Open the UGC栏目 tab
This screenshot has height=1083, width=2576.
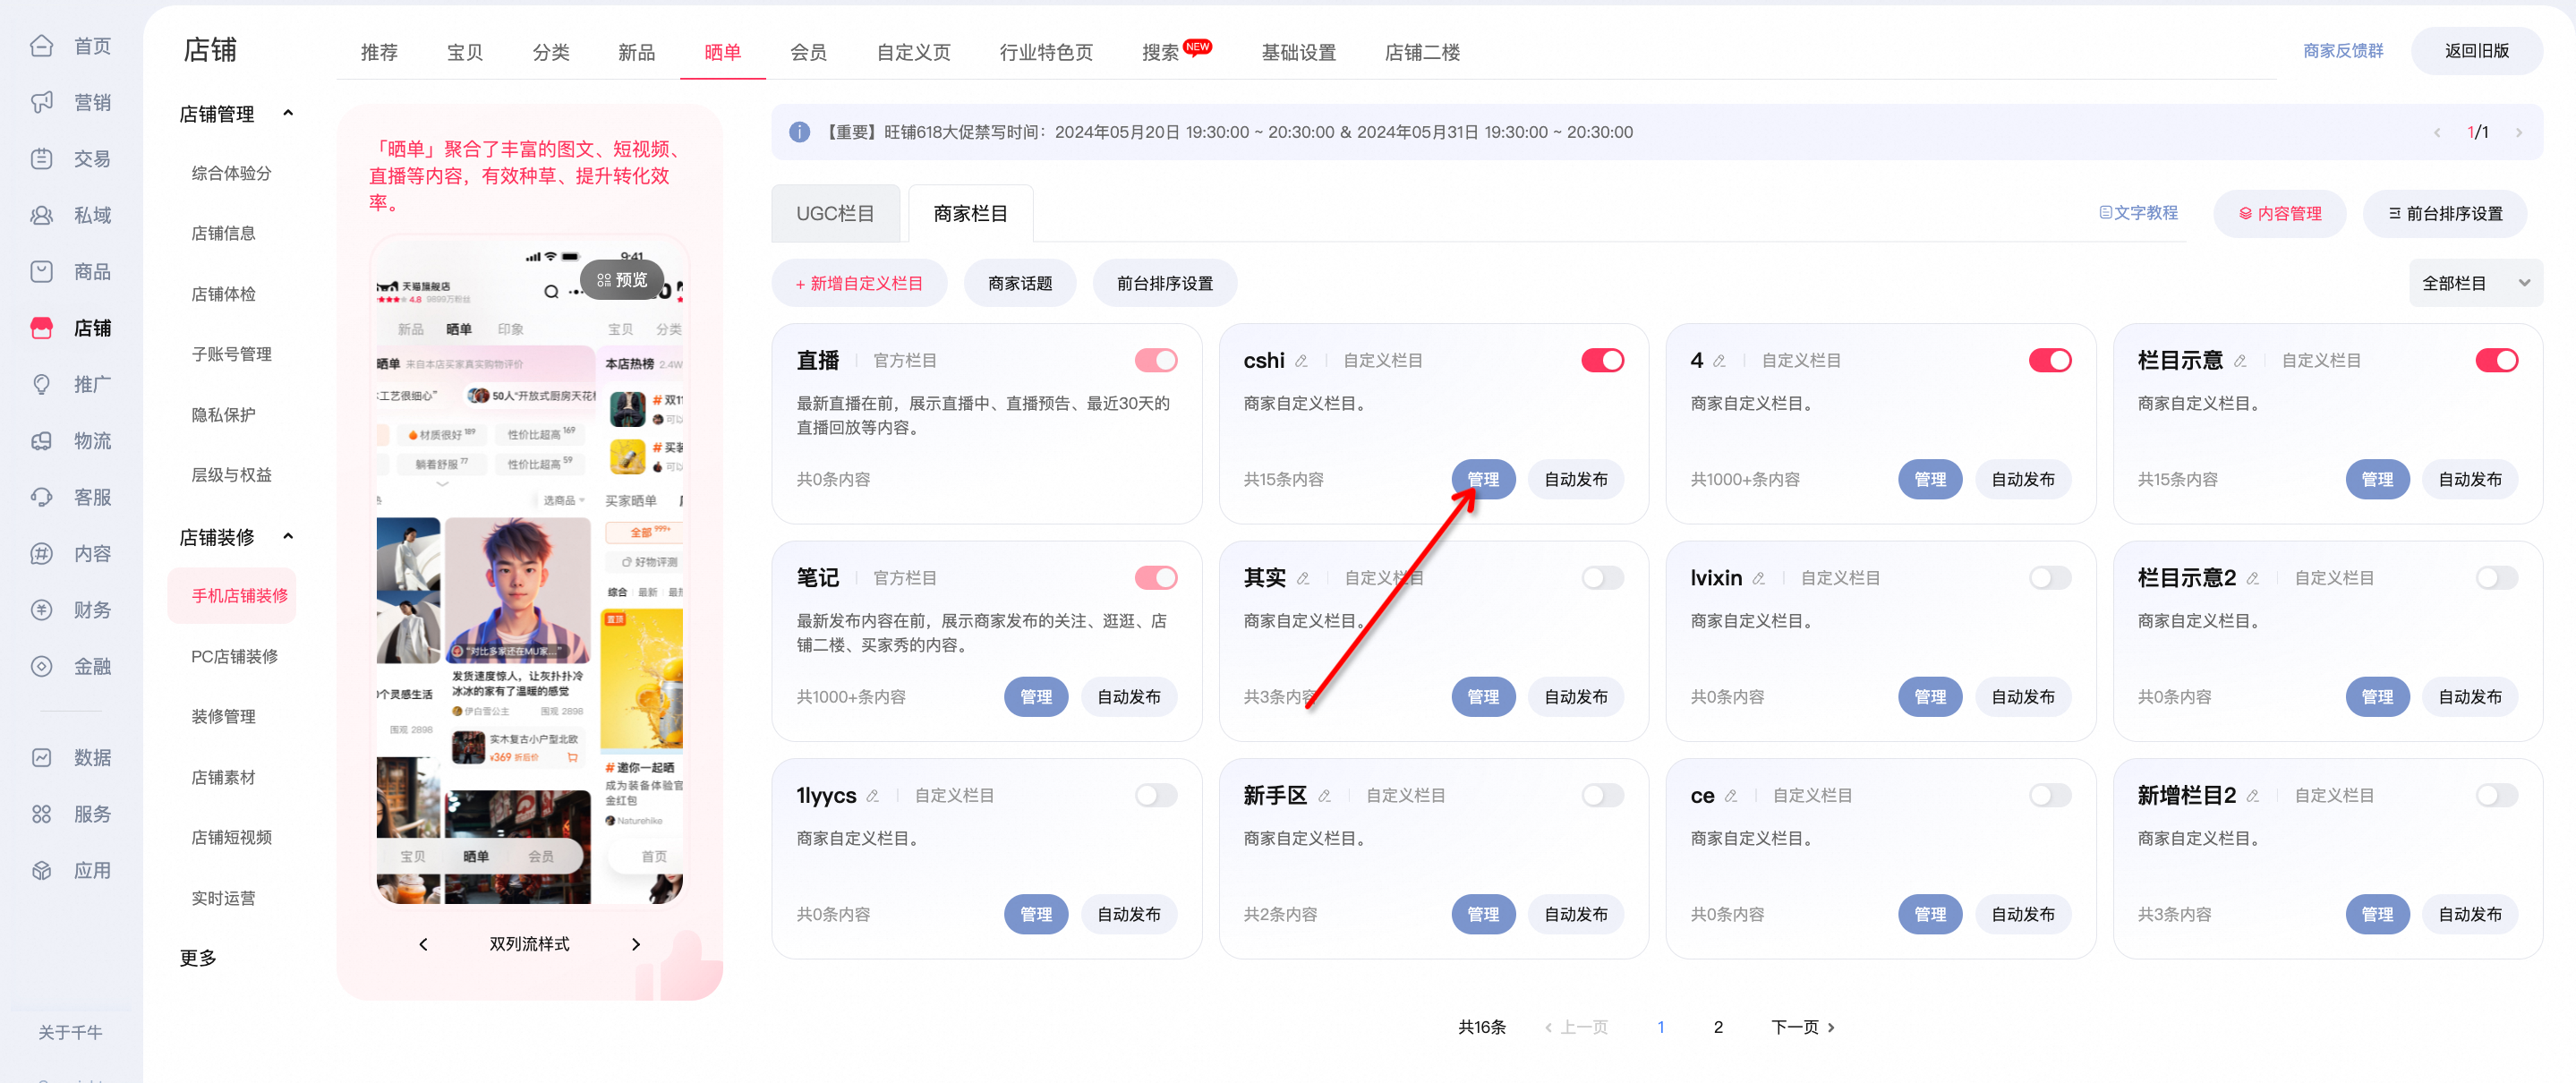tap(835, 213)
